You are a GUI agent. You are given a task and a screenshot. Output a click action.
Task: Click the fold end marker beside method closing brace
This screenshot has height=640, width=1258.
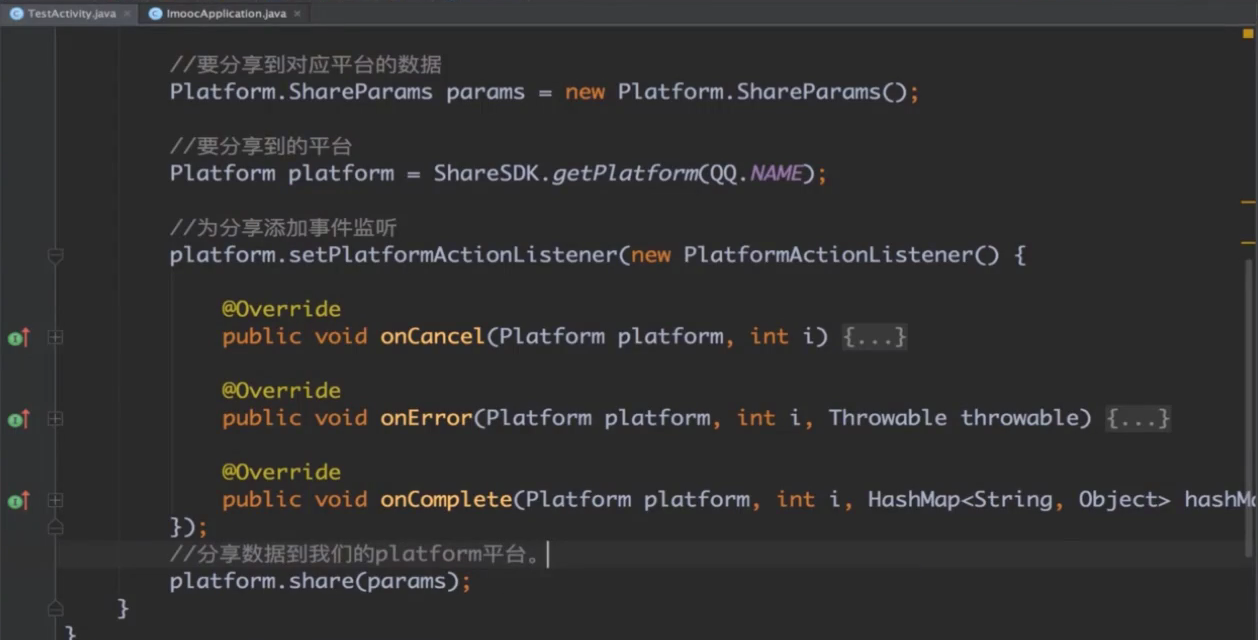tap(55, 607)
